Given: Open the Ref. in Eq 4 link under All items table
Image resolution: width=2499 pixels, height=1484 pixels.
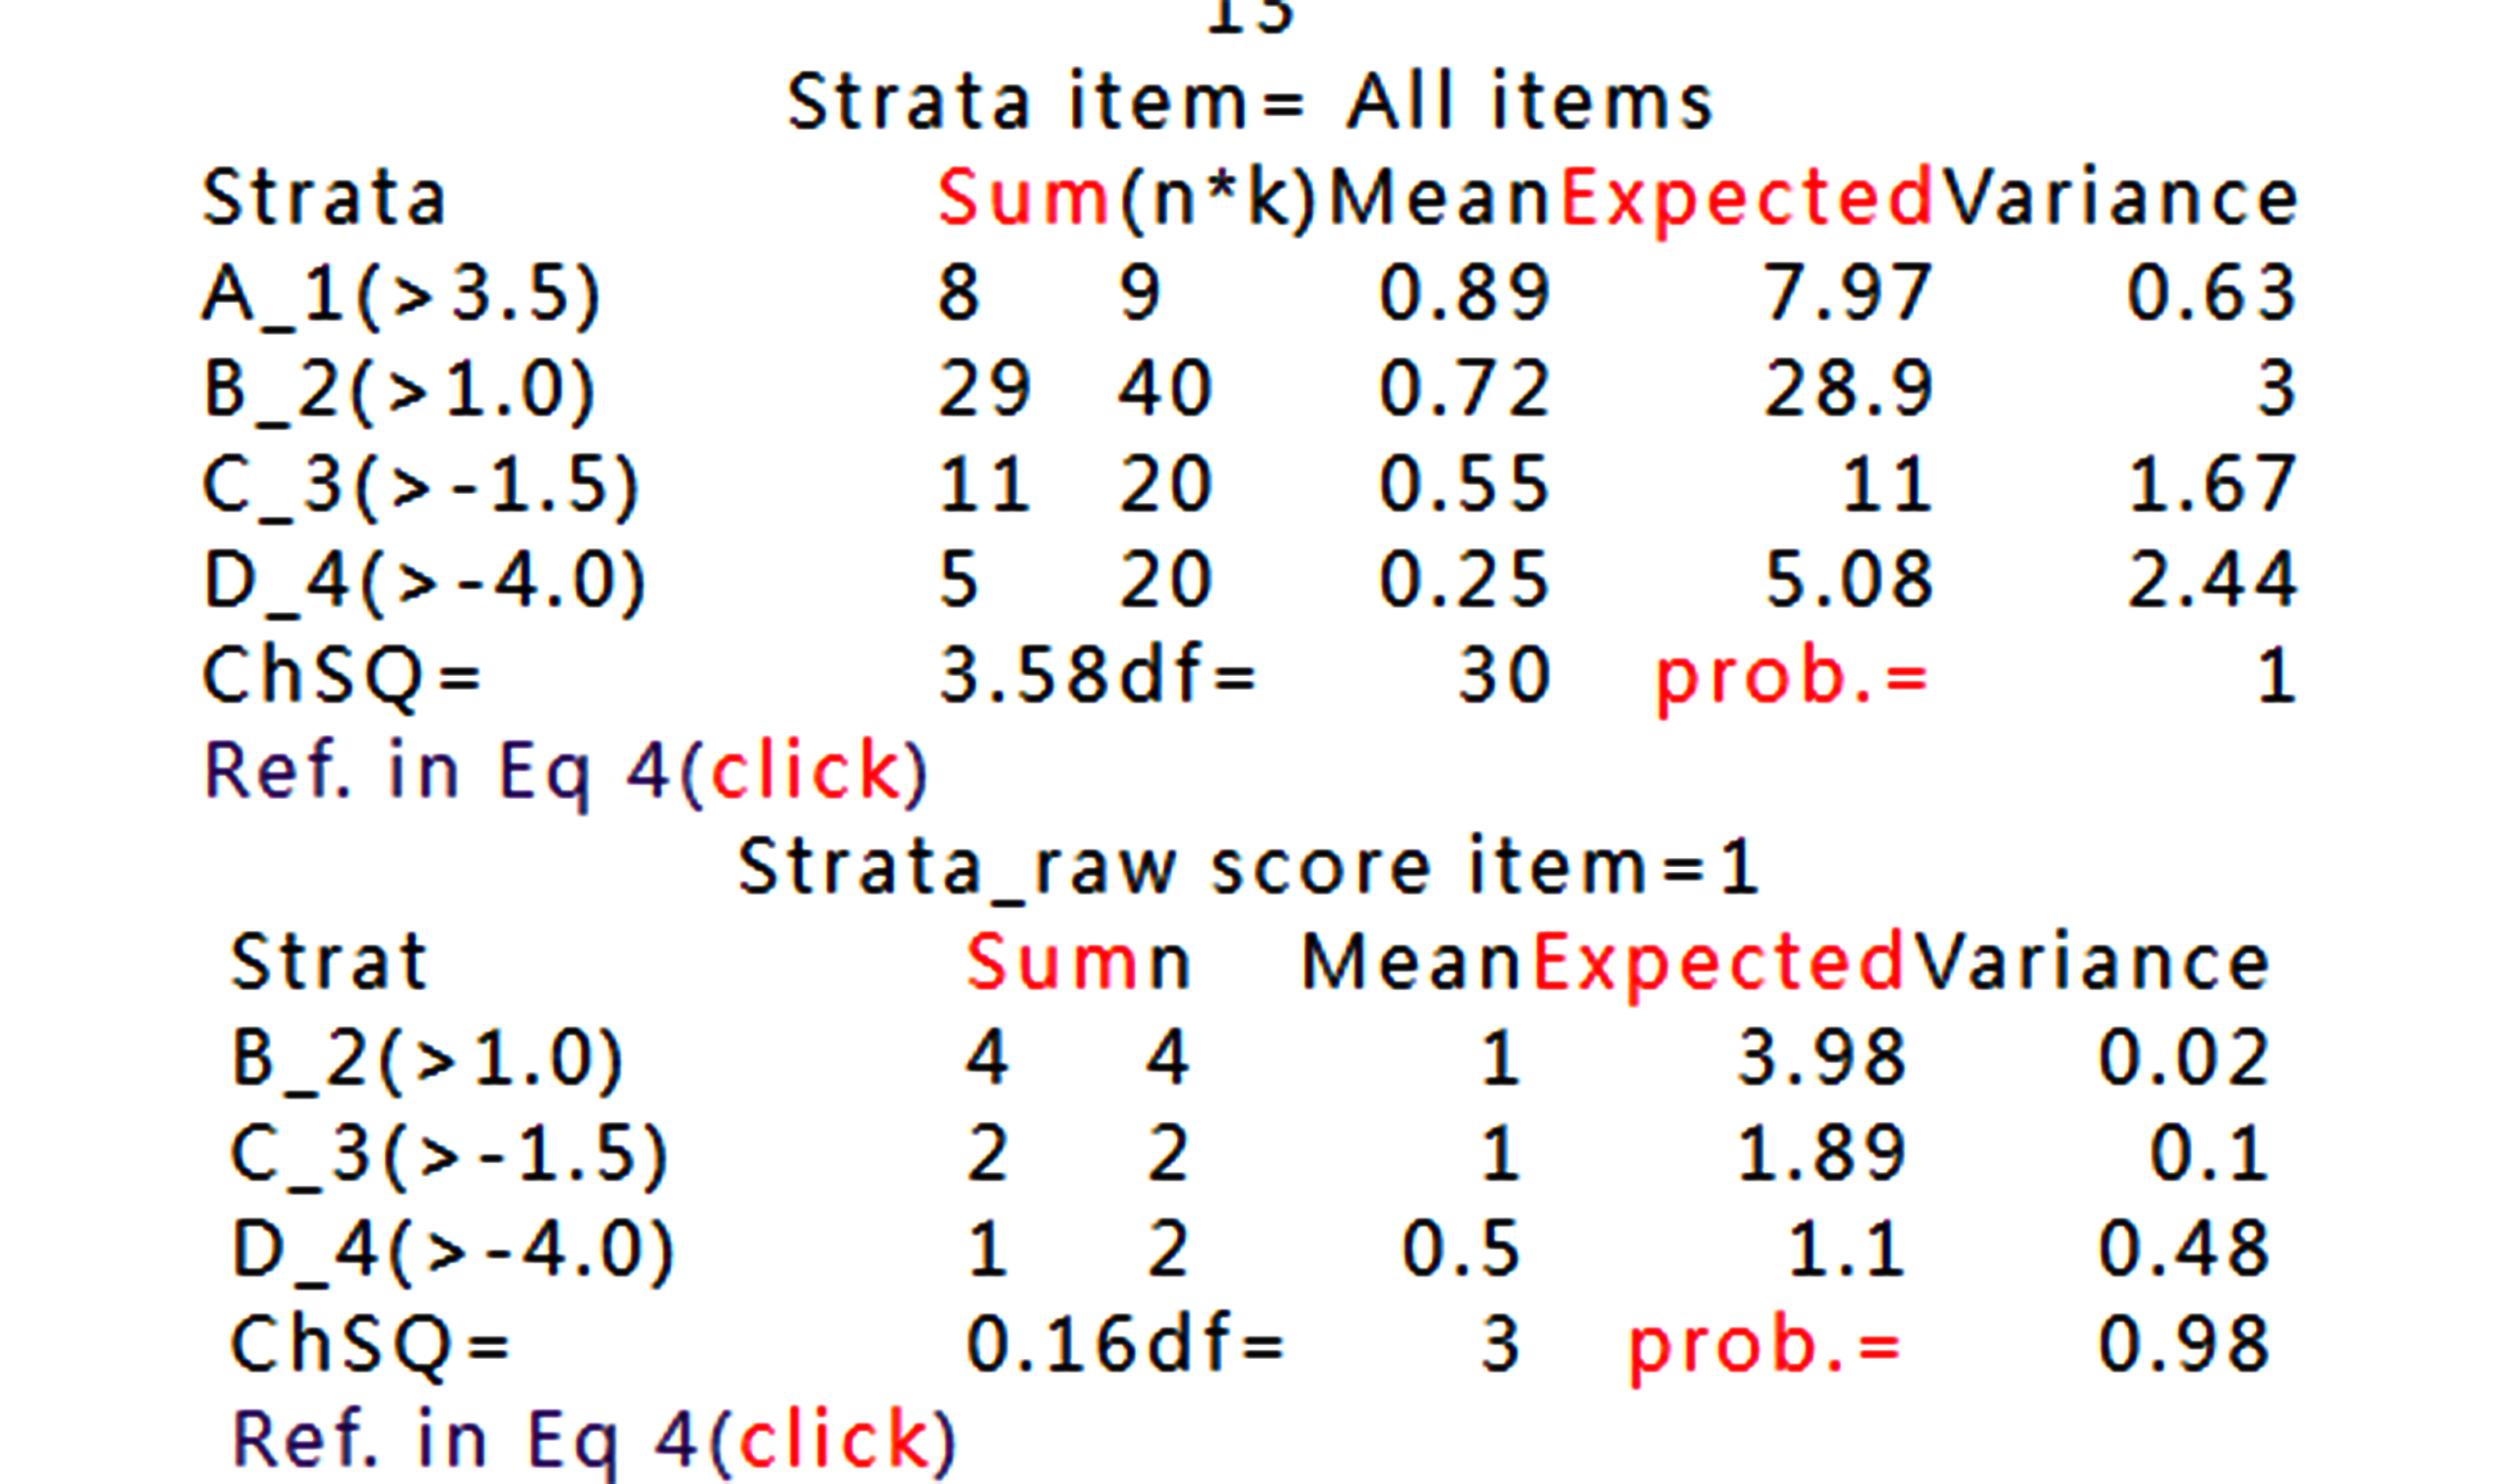Looking at the screenshot, I should 565,772.
